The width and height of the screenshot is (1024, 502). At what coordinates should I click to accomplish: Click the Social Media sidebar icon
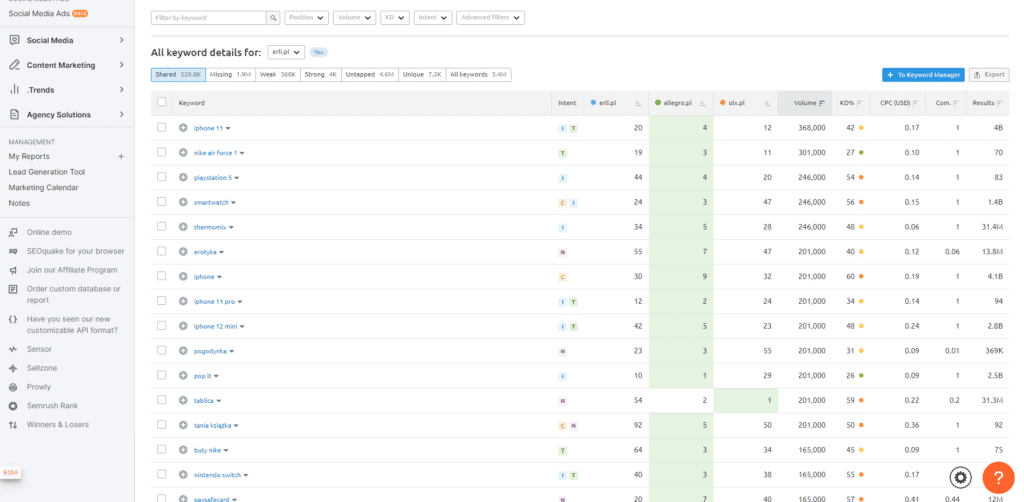click(14, 40)
